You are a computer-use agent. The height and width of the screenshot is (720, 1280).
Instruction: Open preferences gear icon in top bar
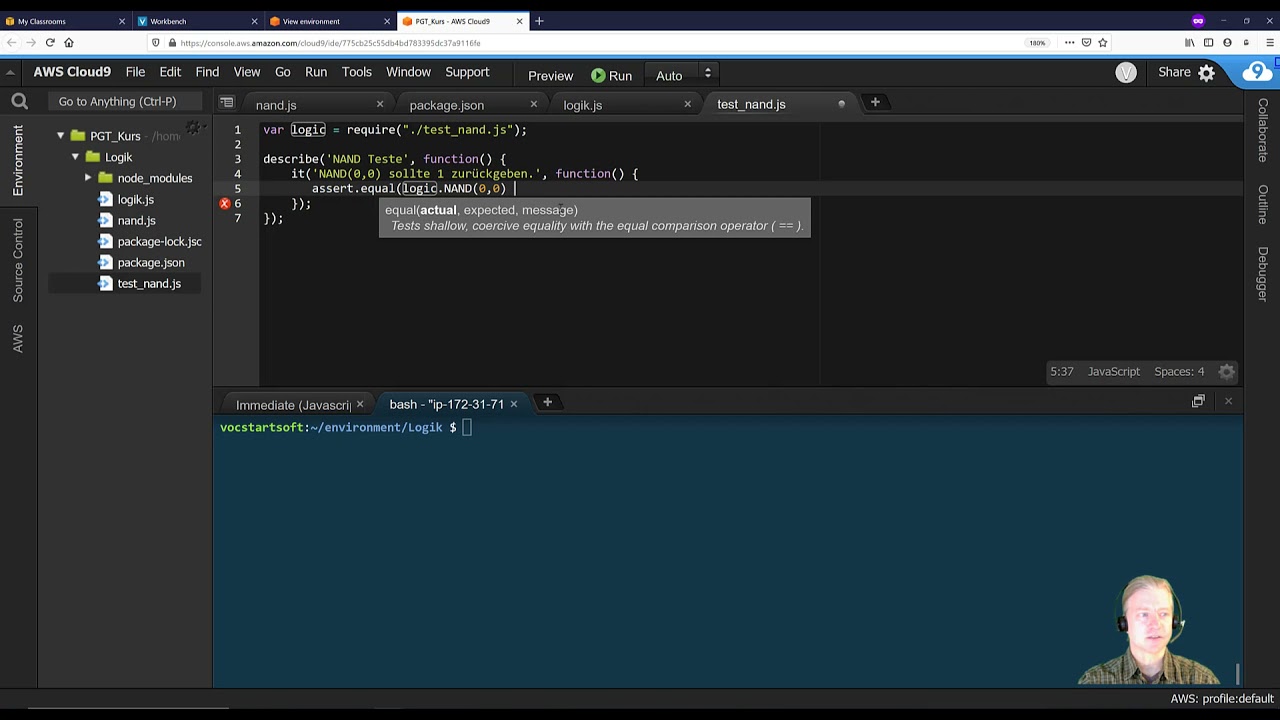[1207, 73]
